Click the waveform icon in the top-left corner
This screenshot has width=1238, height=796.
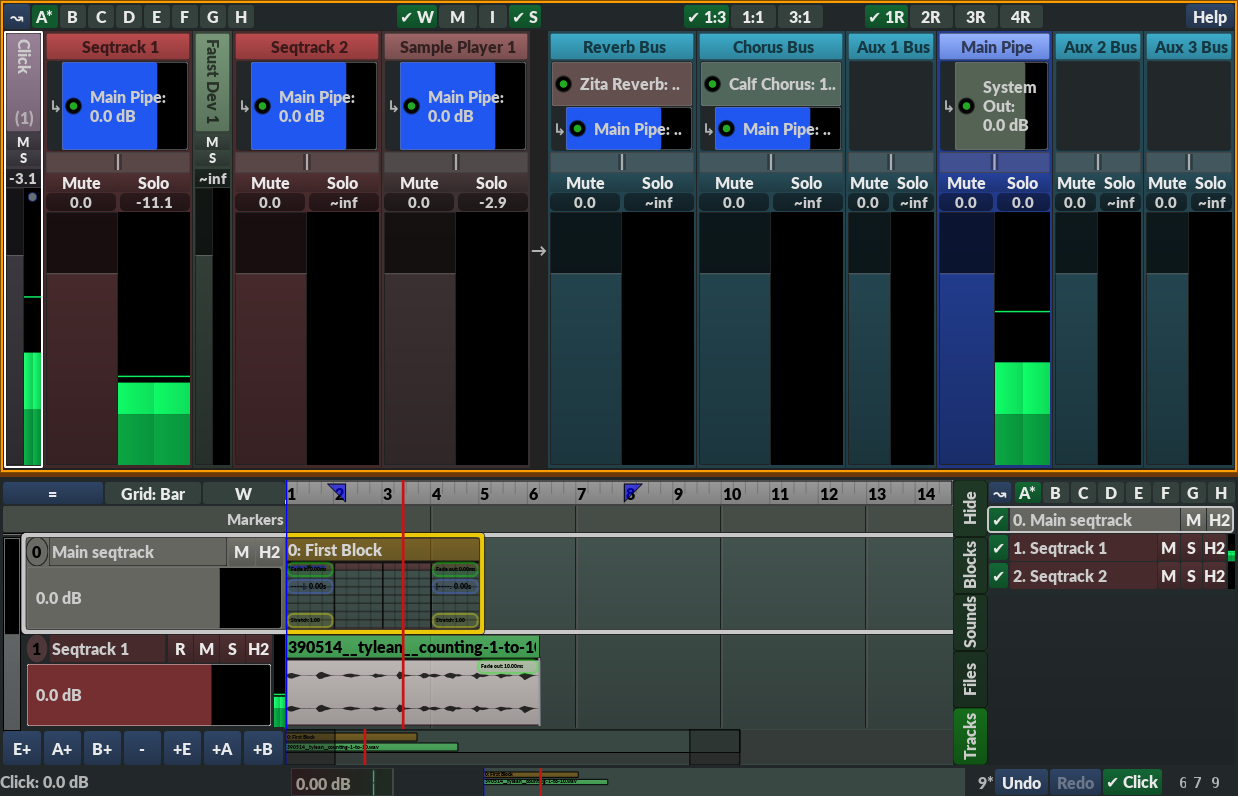16,16
